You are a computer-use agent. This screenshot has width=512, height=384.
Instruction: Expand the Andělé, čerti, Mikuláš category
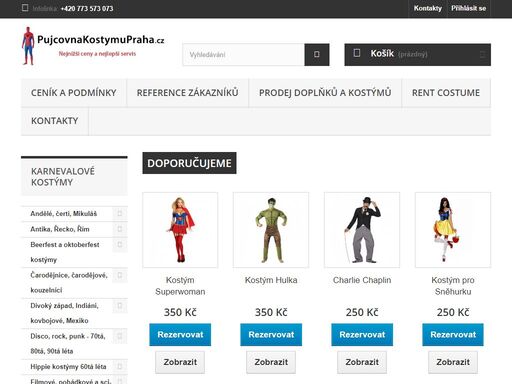click(x=120, y=213)
